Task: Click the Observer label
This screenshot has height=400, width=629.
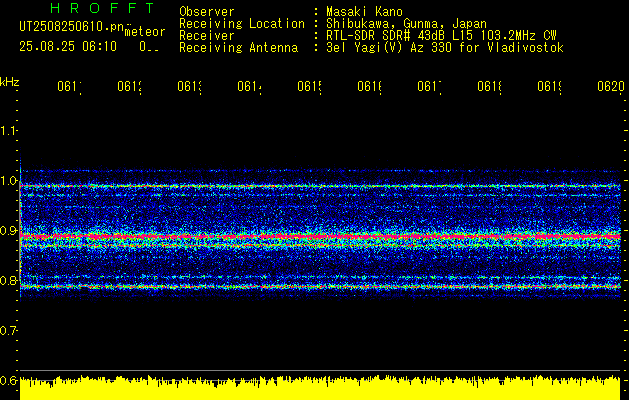Action: pos(207,11)
